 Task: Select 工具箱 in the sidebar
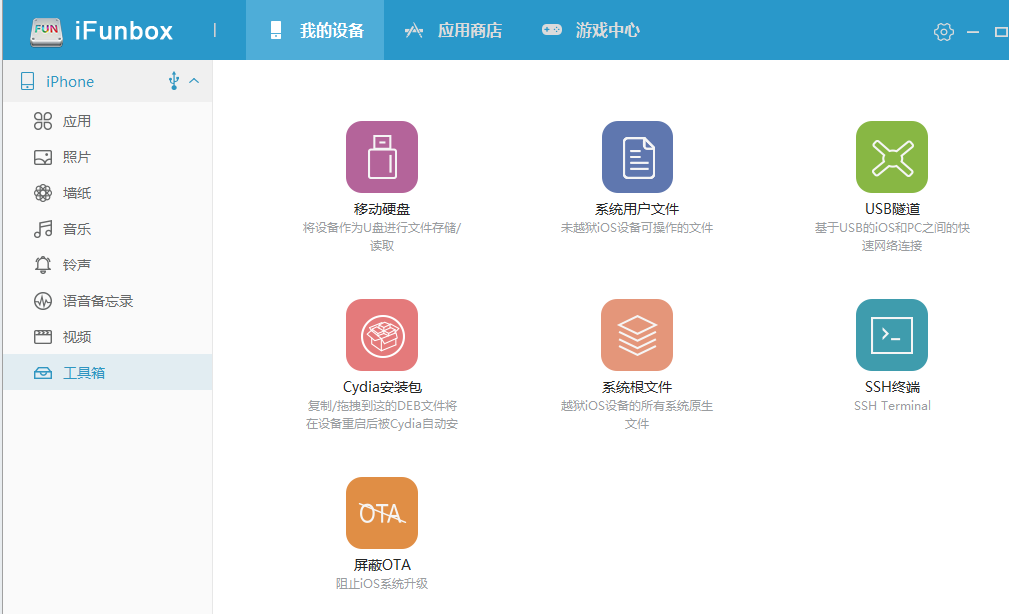pyautogui.click(x=107, y=372)
